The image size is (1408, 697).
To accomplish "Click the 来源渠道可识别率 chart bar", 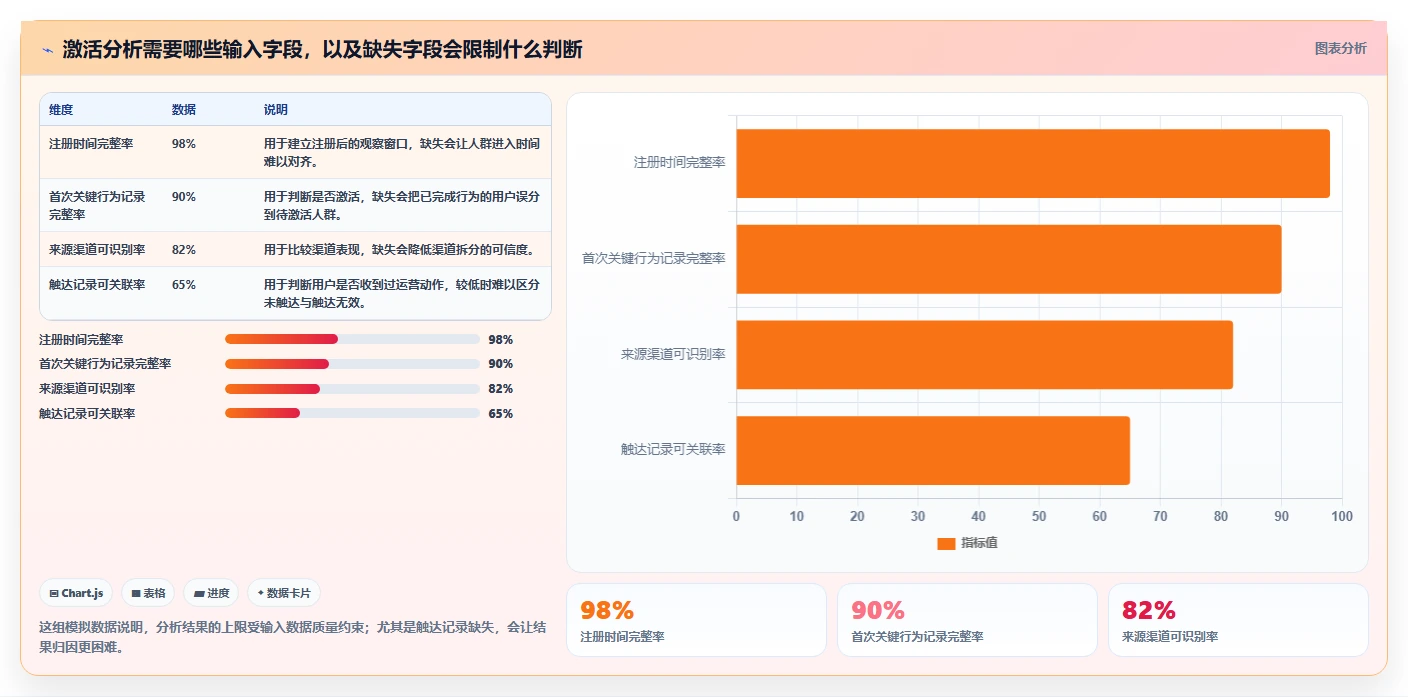I will (985, 355).
